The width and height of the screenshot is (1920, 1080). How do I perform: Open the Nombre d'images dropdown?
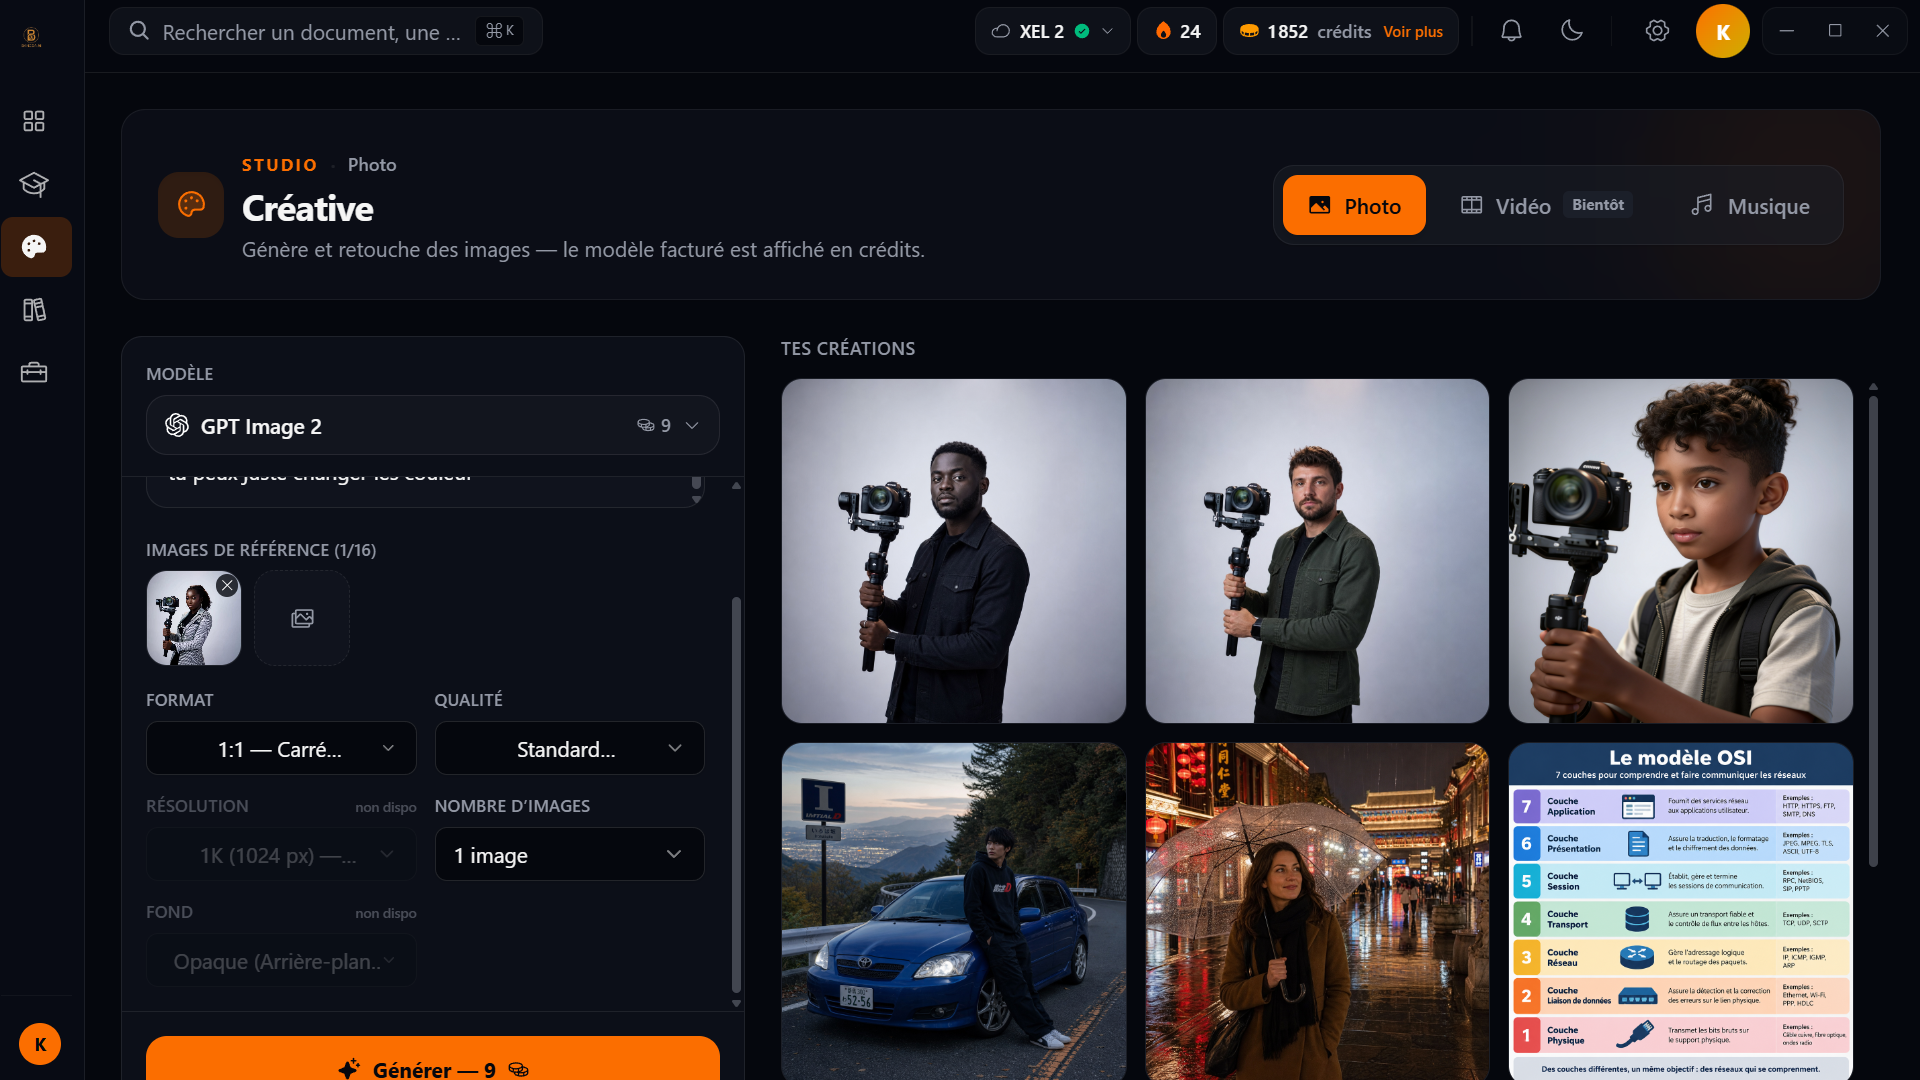[x=569, y=854]
